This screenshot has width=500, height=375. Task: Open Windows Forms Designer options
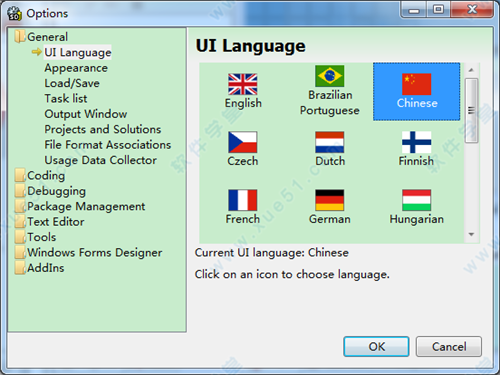pyautogui.click(x=95, y=252)
